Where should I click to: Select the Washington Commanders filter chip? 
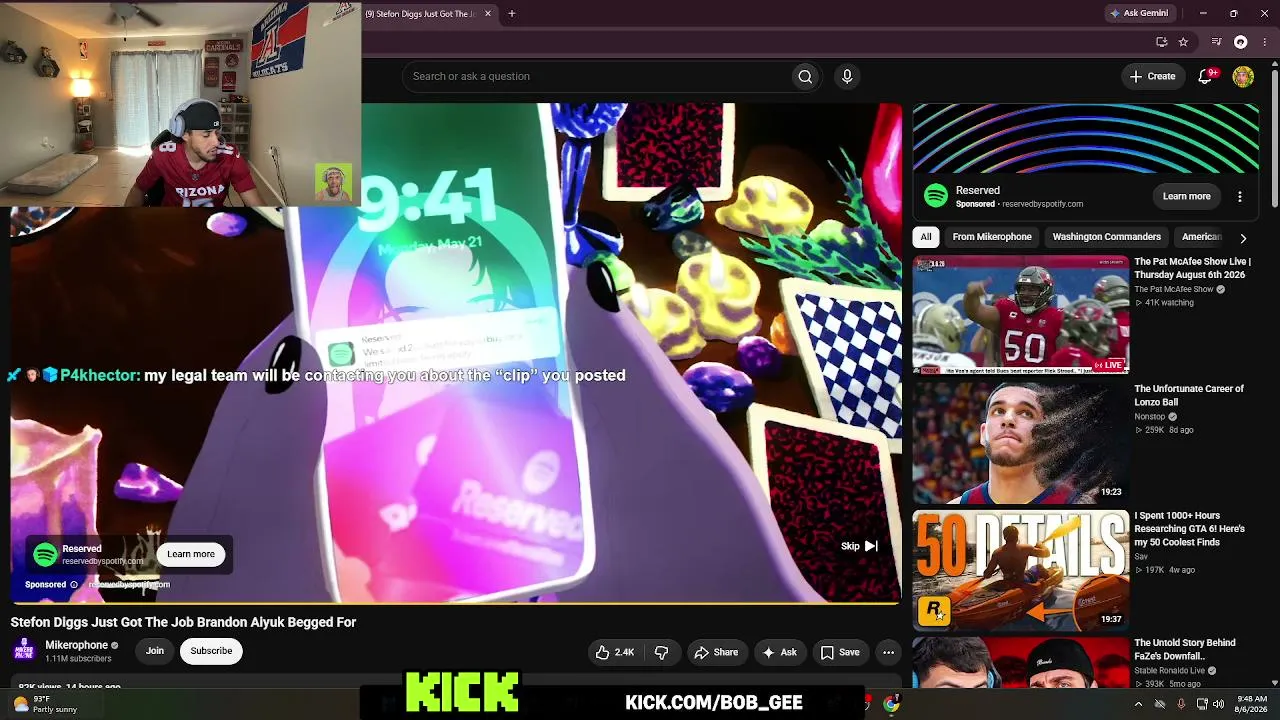(x=1106, y=237)
